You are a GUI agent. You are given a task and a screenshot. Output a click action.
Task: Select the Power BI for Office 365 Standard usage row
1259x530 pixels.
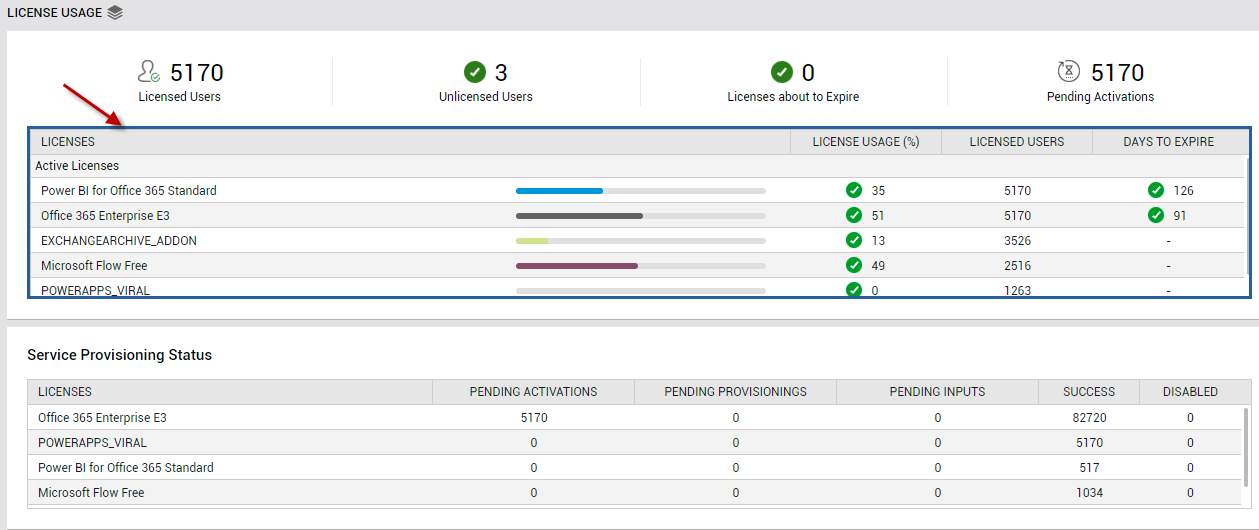point(637,190)
